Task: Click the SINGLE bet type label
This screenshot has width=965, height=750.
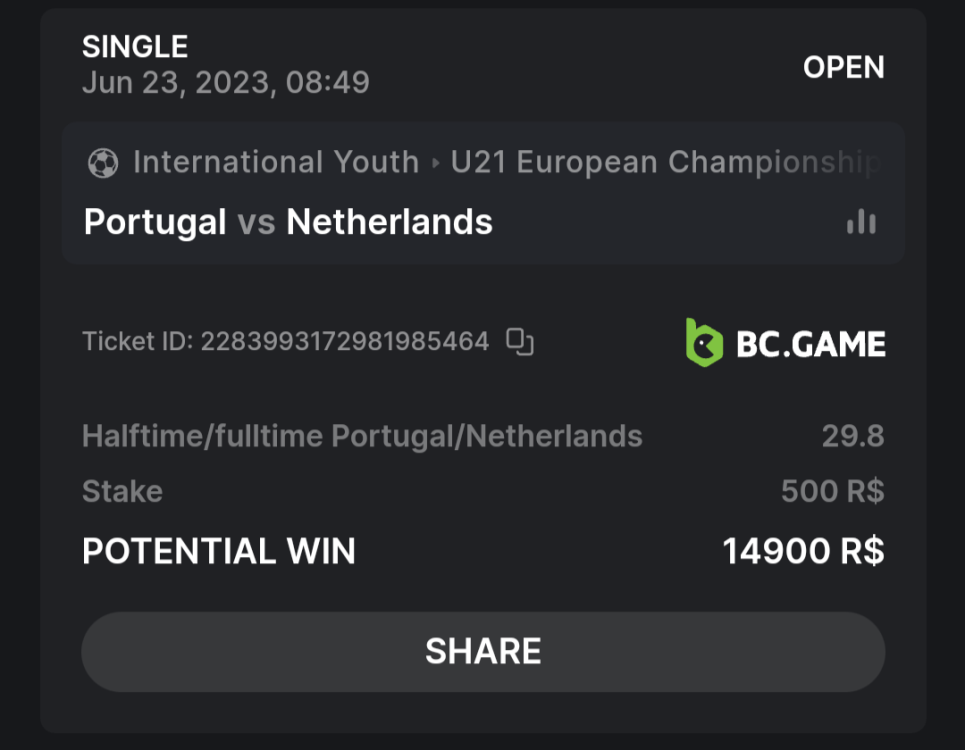Action: (135, 47)
